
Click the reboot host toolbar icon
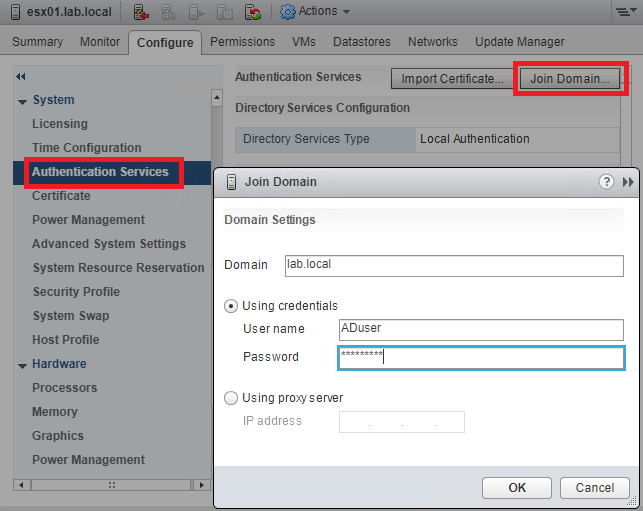tap(253, 12)
